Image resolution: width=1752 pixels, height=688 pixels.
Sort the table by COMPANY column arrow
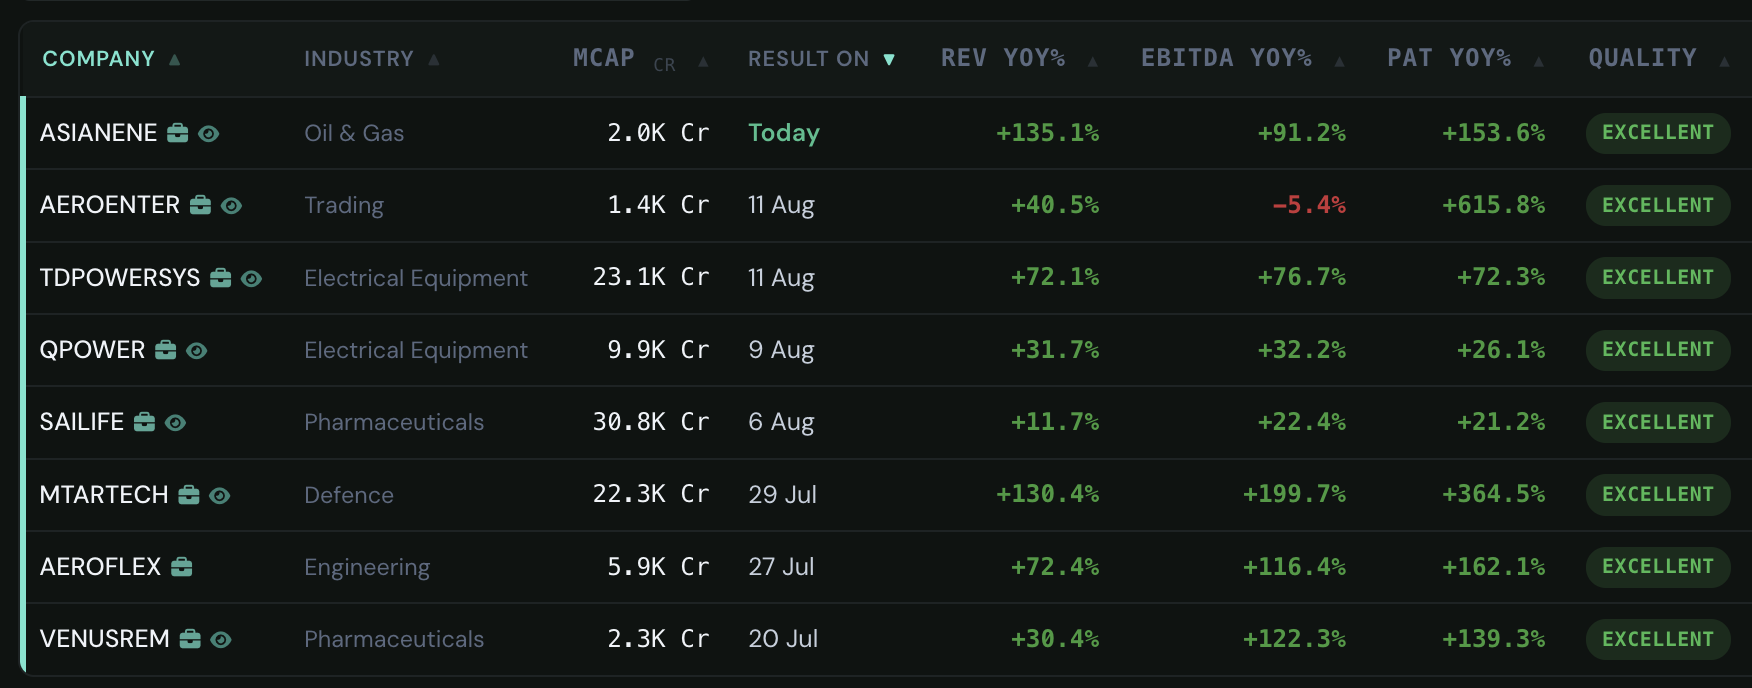point(175,60)
